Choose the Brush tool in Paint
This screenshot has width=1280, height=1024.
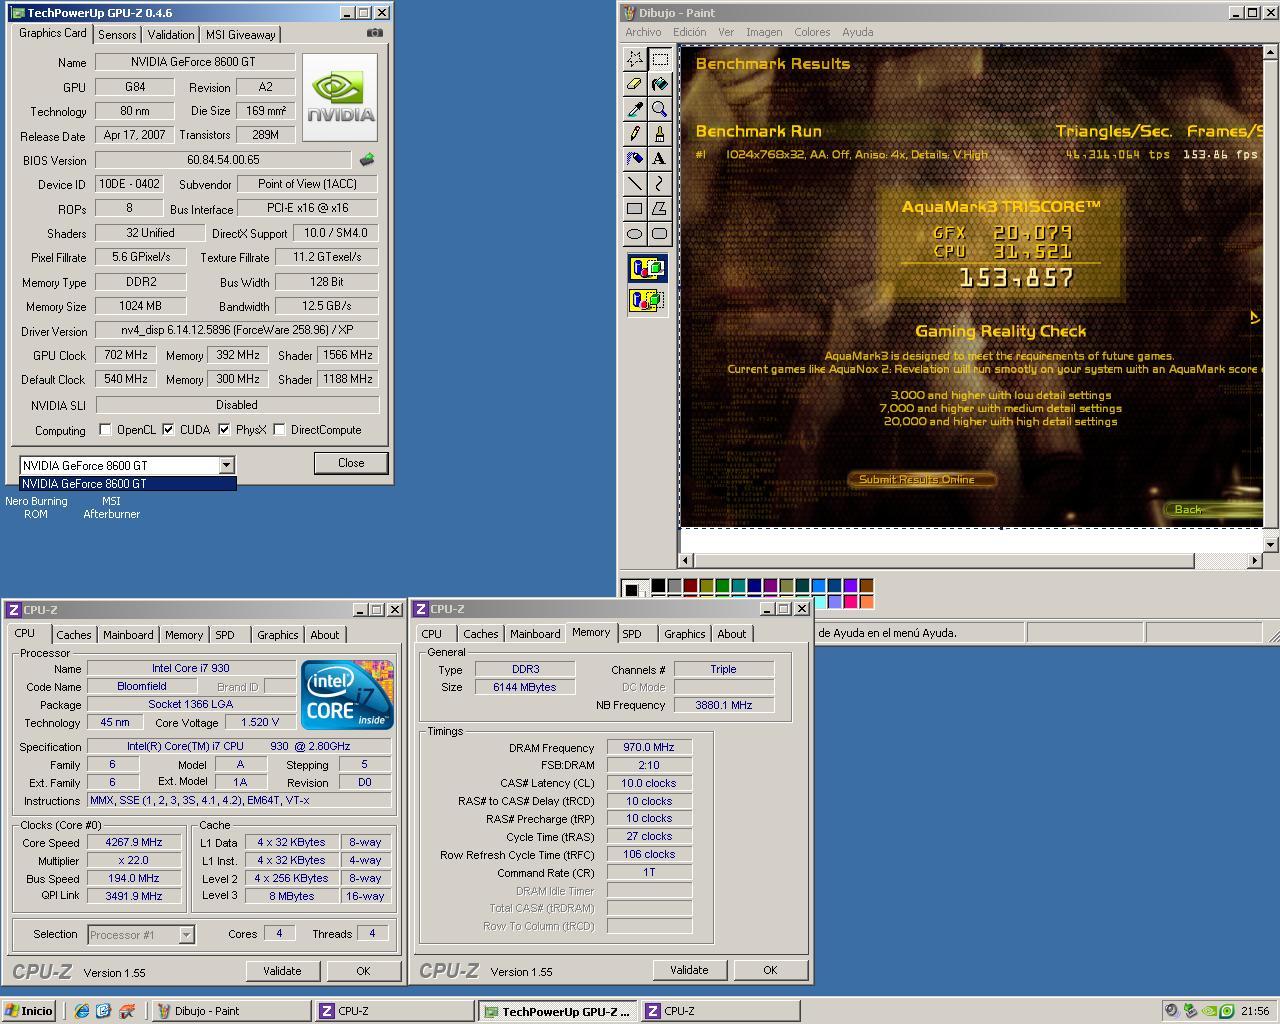[x=659, y=134]
